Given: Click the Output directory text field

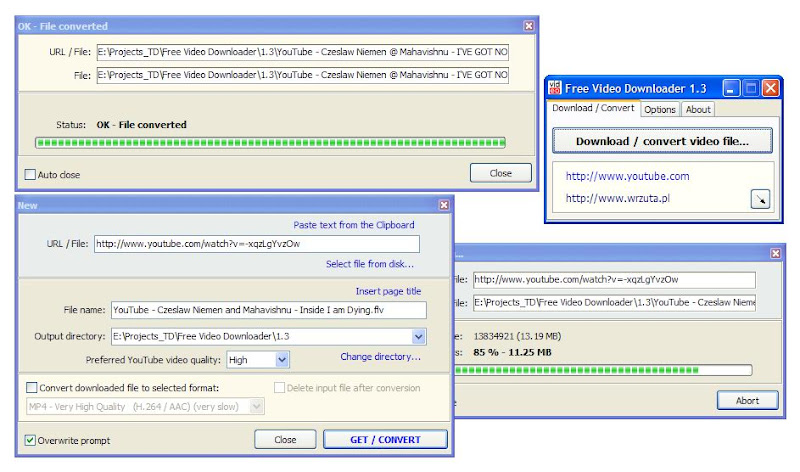Looking at the screenshot, I should click(x=262, y=336).
